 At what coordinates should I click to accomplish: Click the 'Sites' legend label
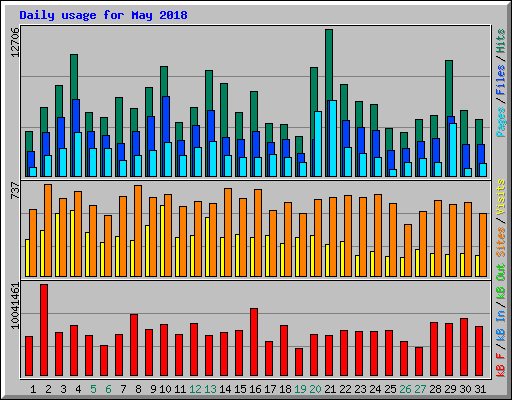pyautogui.click(x=501, y=242)
